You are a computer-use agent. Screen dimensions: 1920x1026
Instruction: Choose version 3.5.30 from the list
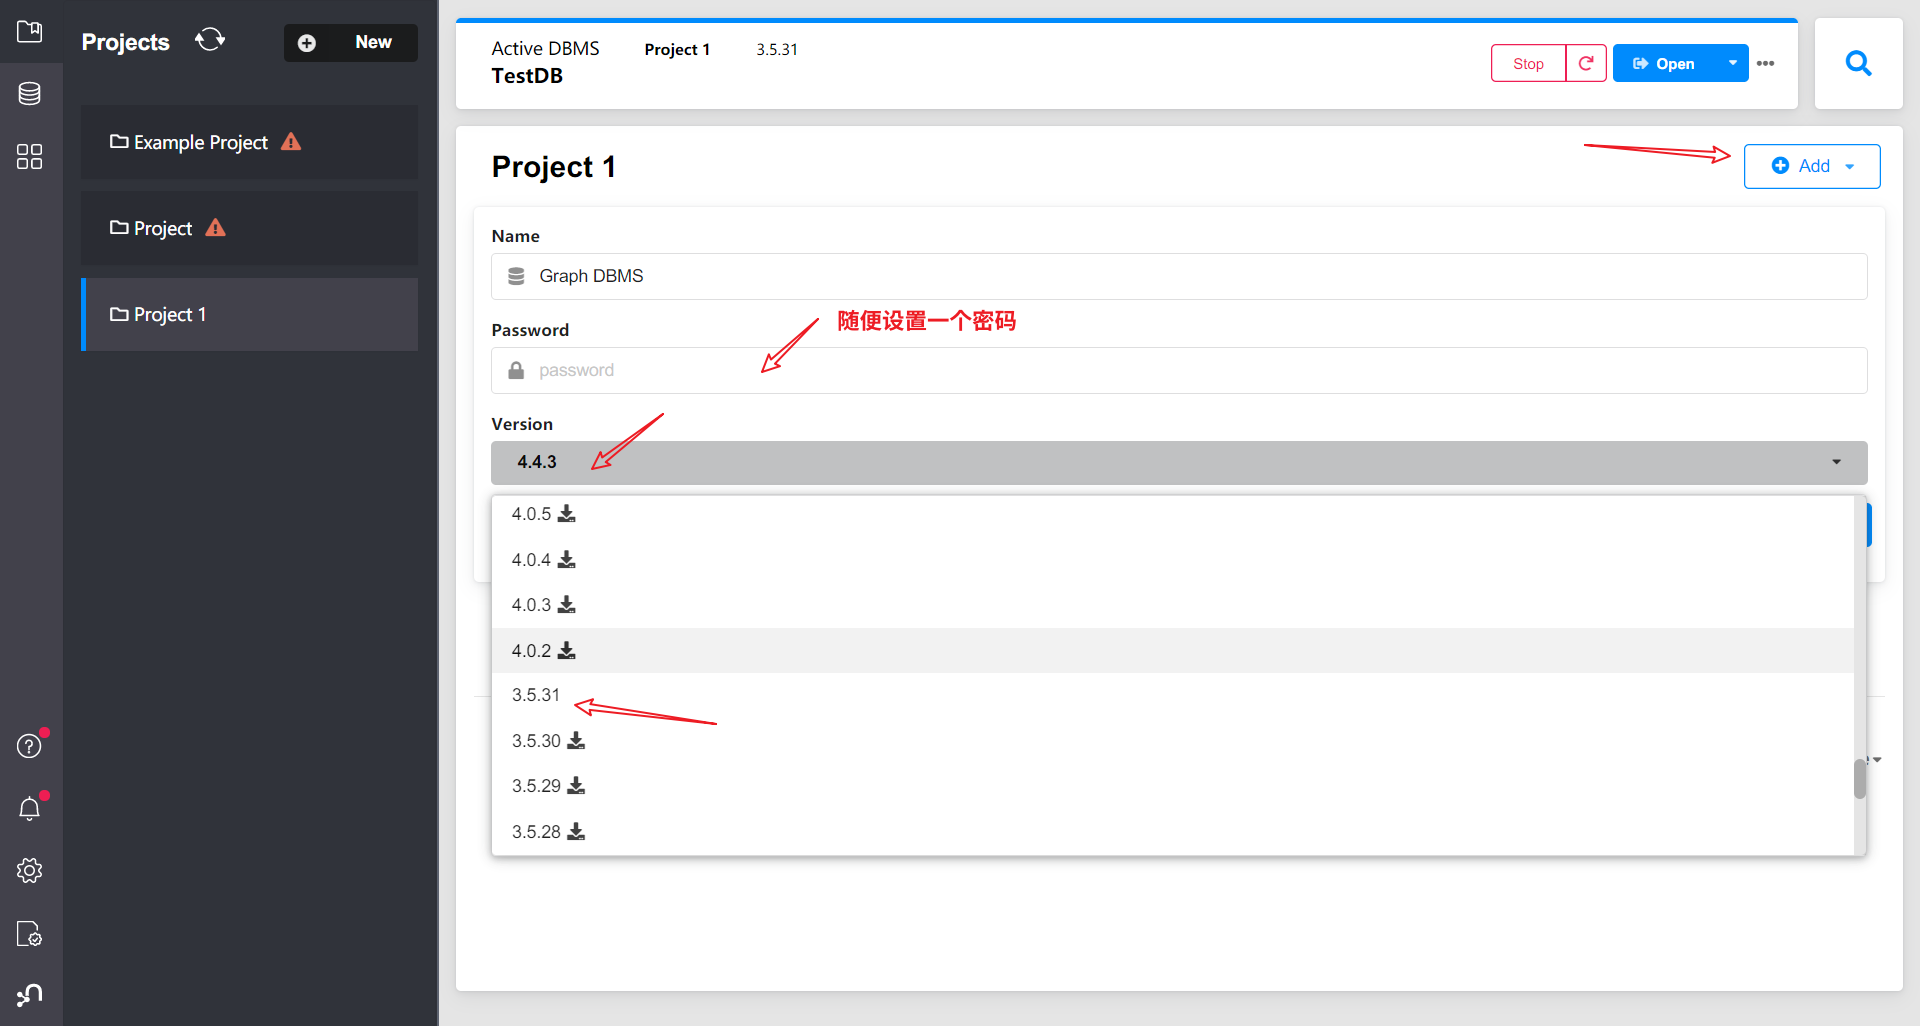point(1172,741)
